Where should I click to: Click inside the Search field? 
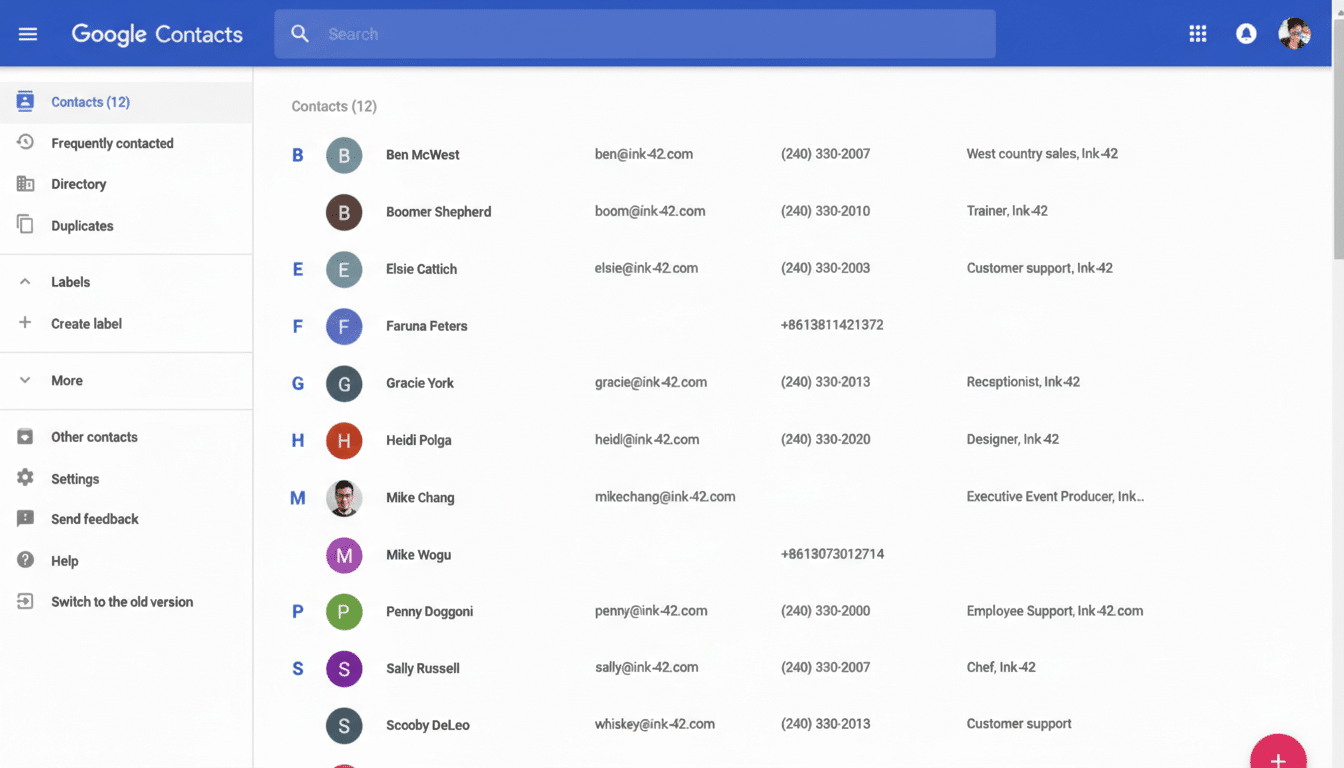635,33
